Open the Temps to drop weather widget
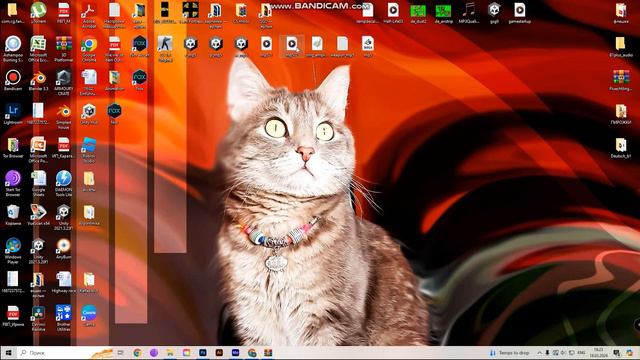 [509, 353]
